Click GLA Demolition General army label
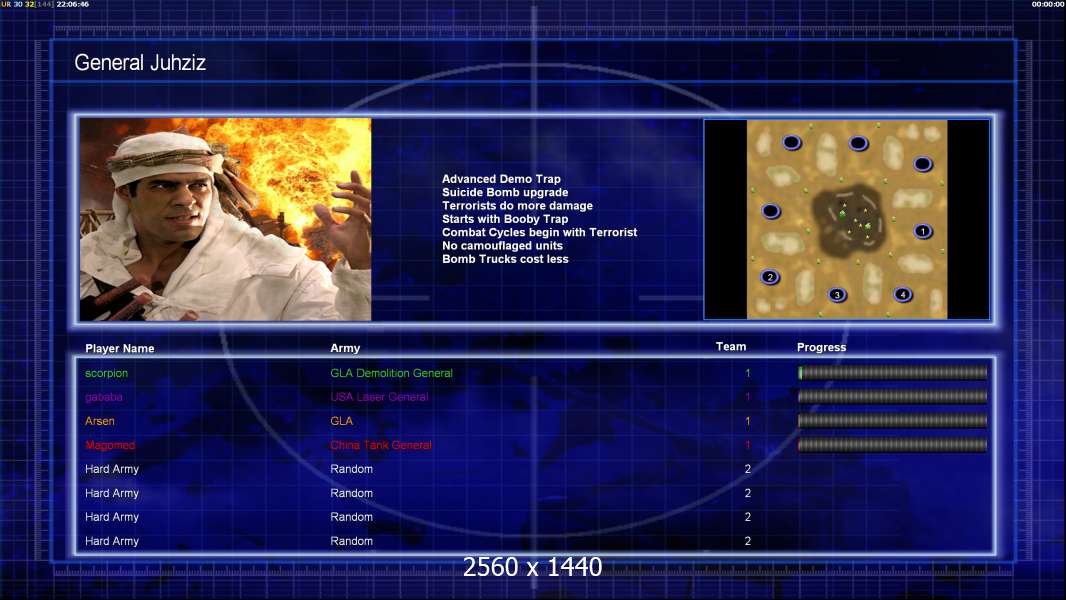Screen dimensions: 1066x600 391,373
